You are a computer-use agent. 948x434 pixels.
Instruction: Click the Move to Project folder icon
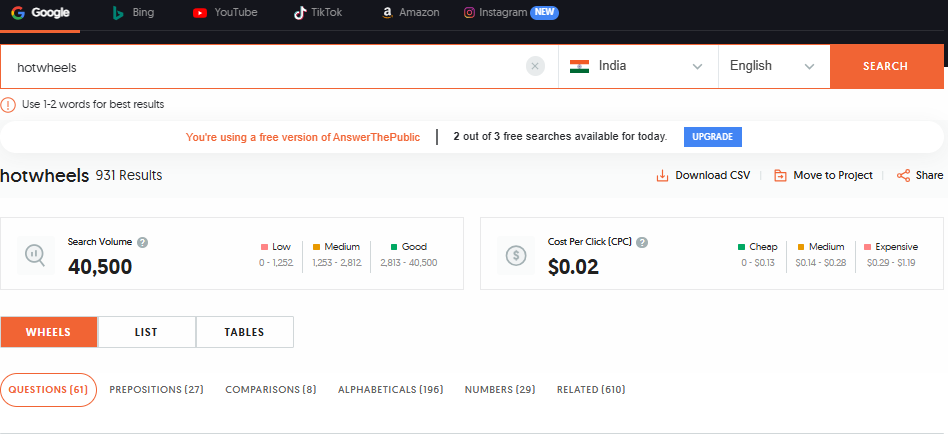coord(781,176)
